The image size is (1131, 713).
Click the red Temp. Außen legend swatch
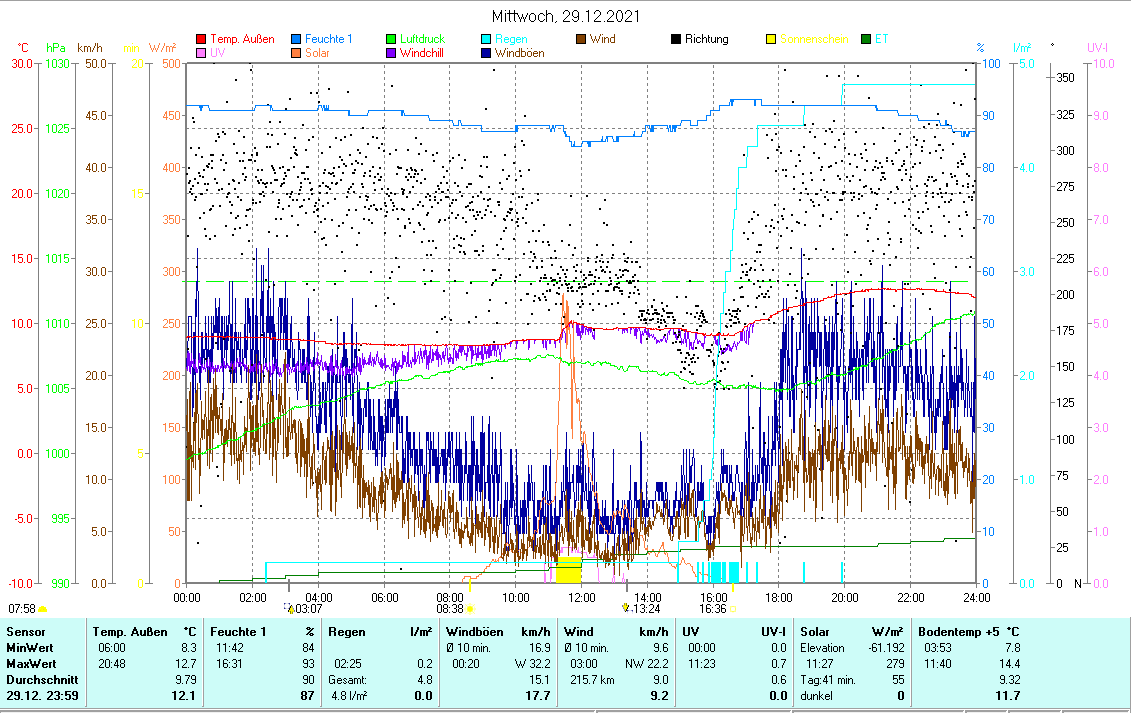pyautogui.click(x=201, y=40)
